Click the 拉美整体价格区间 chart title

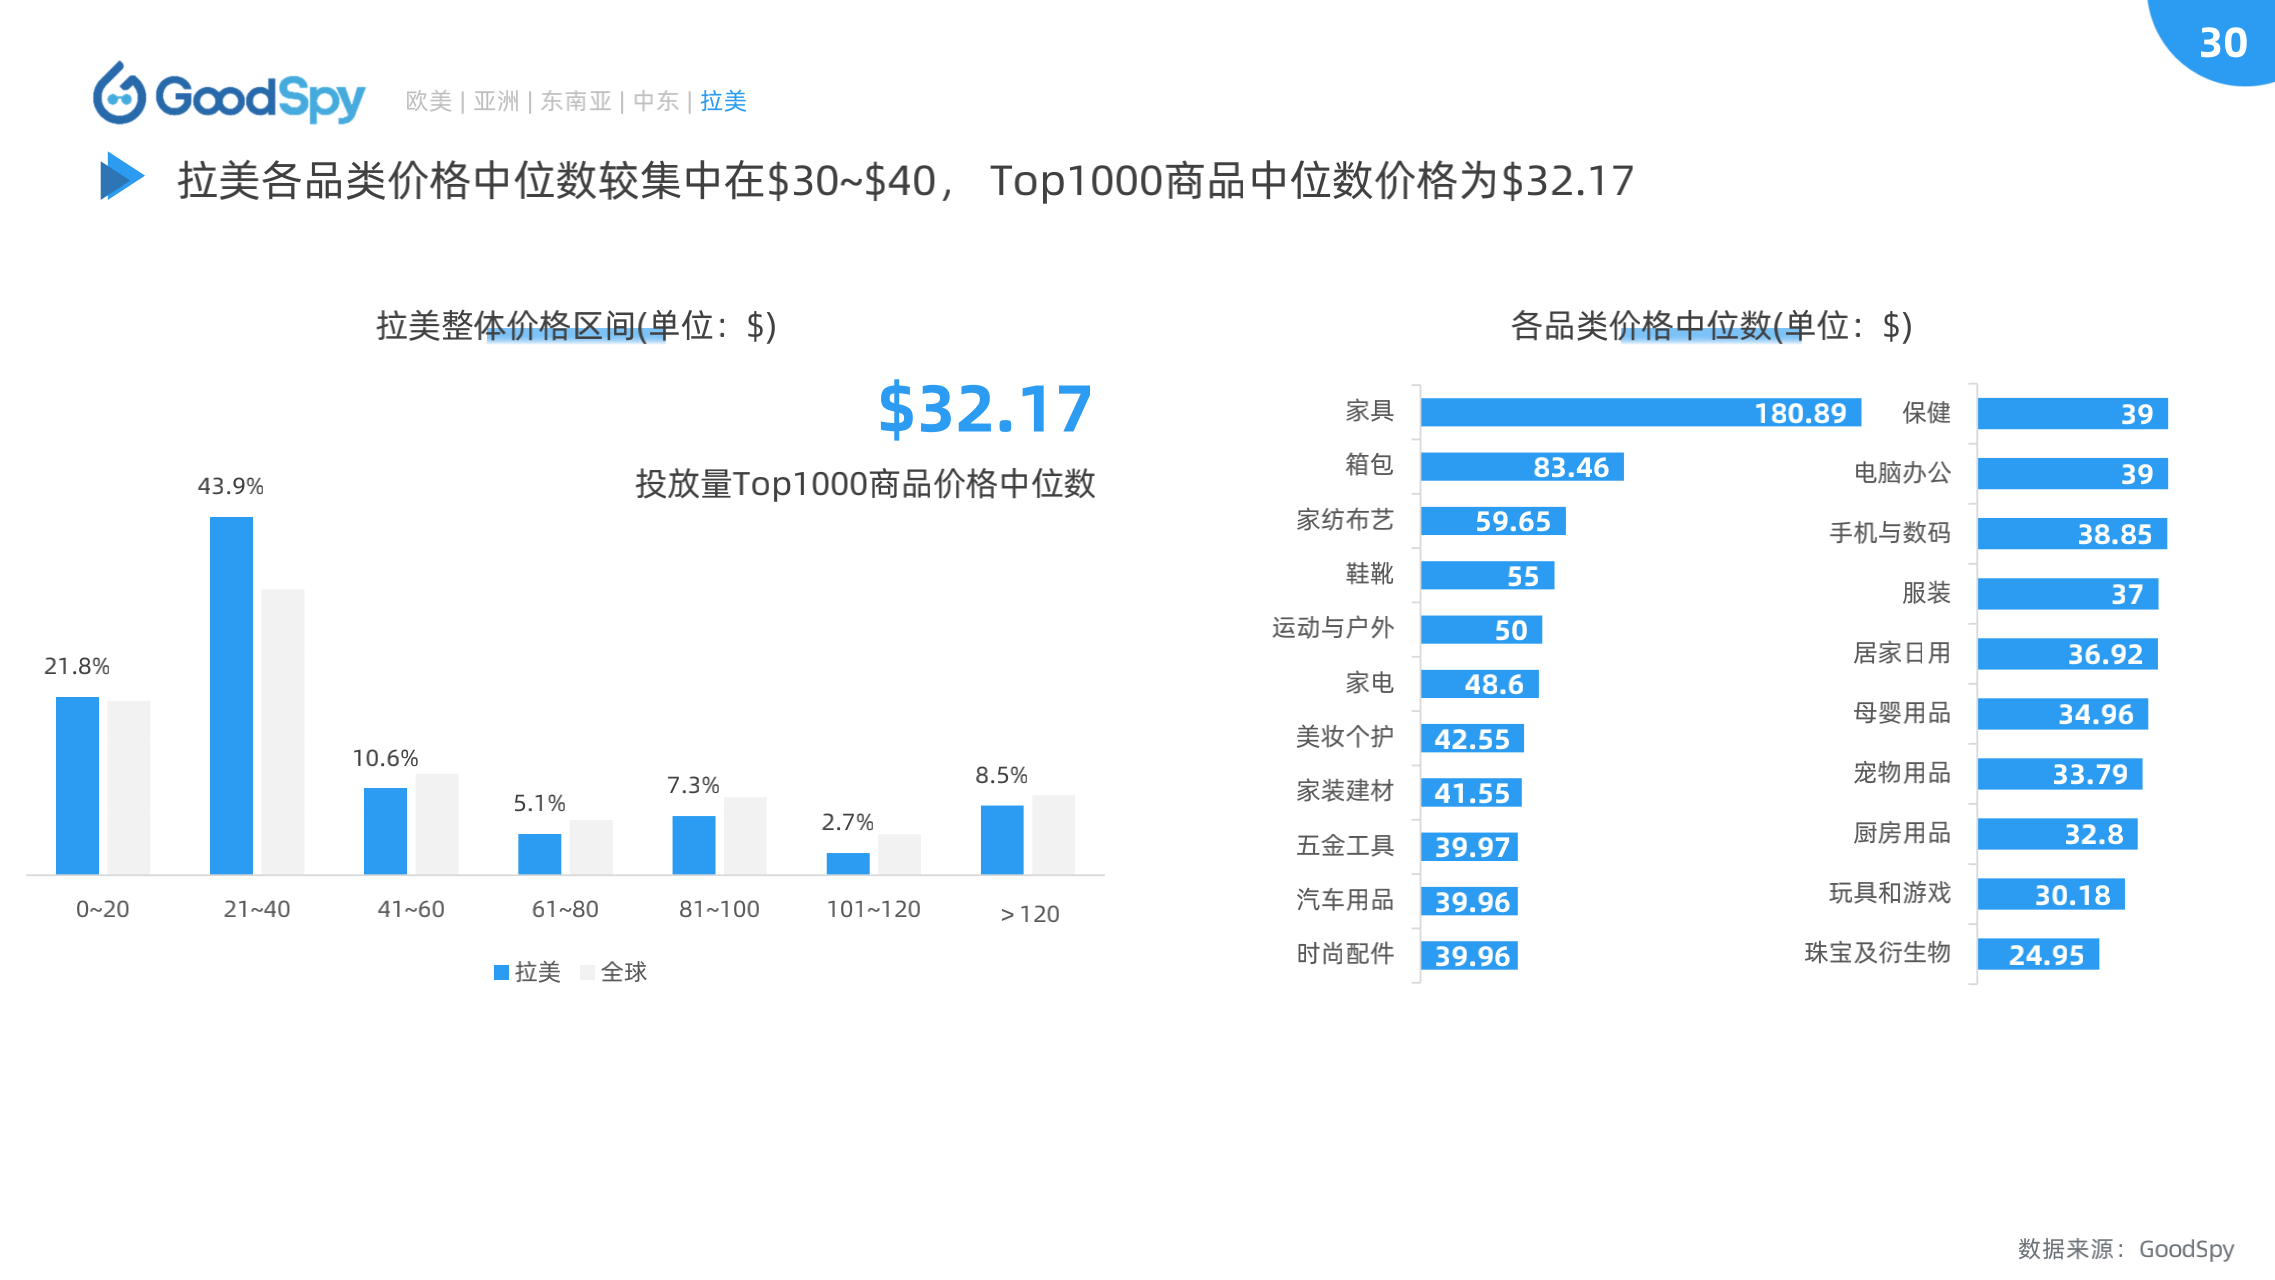click(576, 326)
